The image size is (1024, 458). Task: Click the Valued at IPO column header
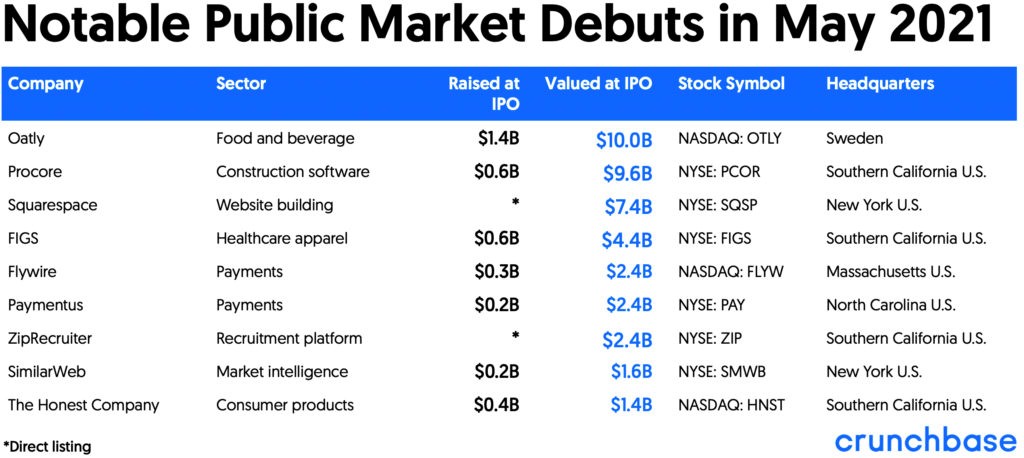pyautogui.click(x=598, y=84)
